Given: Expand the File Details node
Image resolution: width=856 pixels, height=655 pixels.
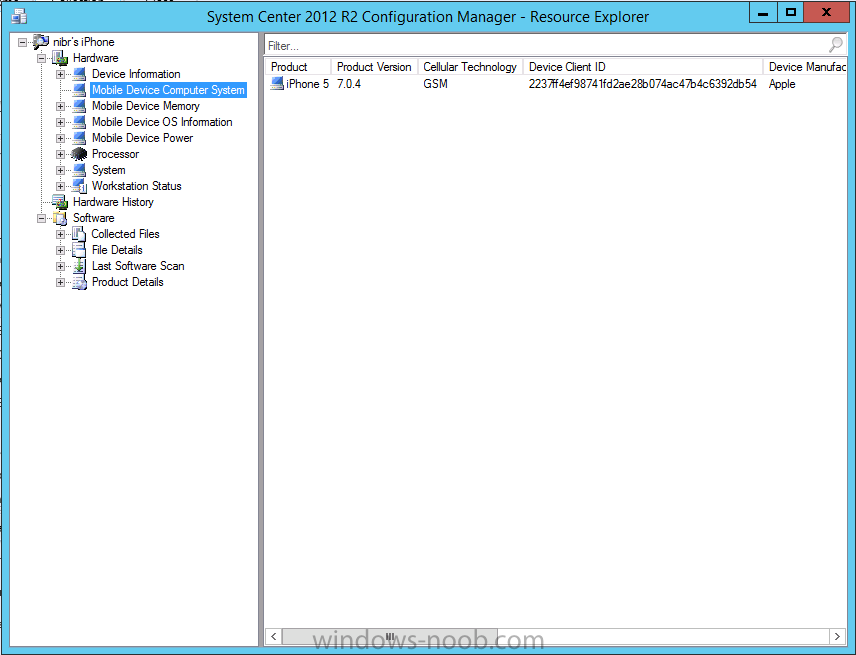Looking at the screenshot, I should click(61, 250).
